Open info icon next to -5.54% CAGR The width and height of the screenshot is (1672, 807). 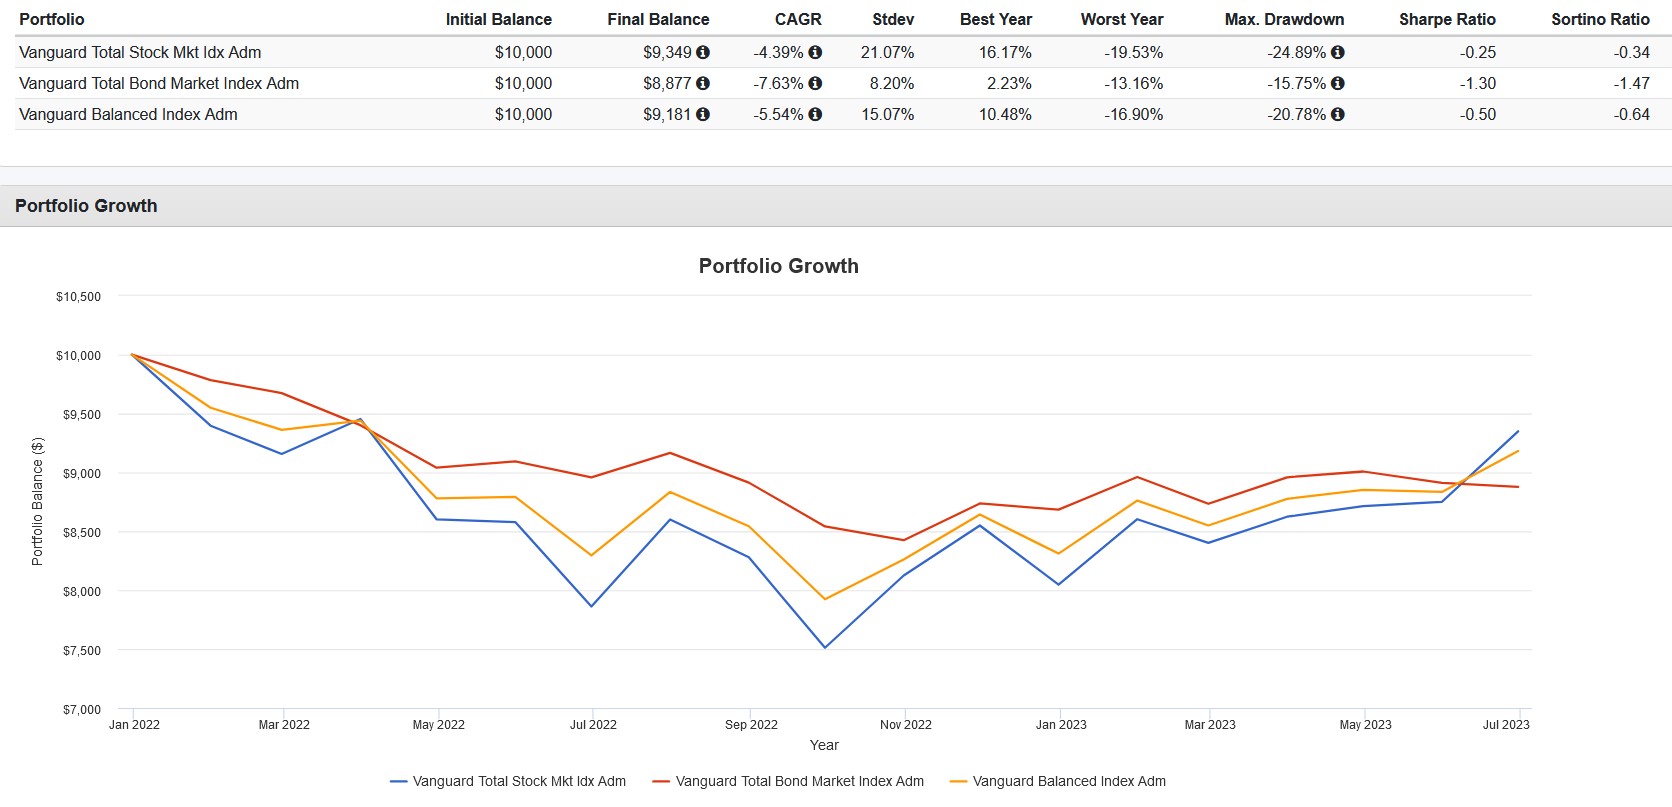(x=815, y=114)
